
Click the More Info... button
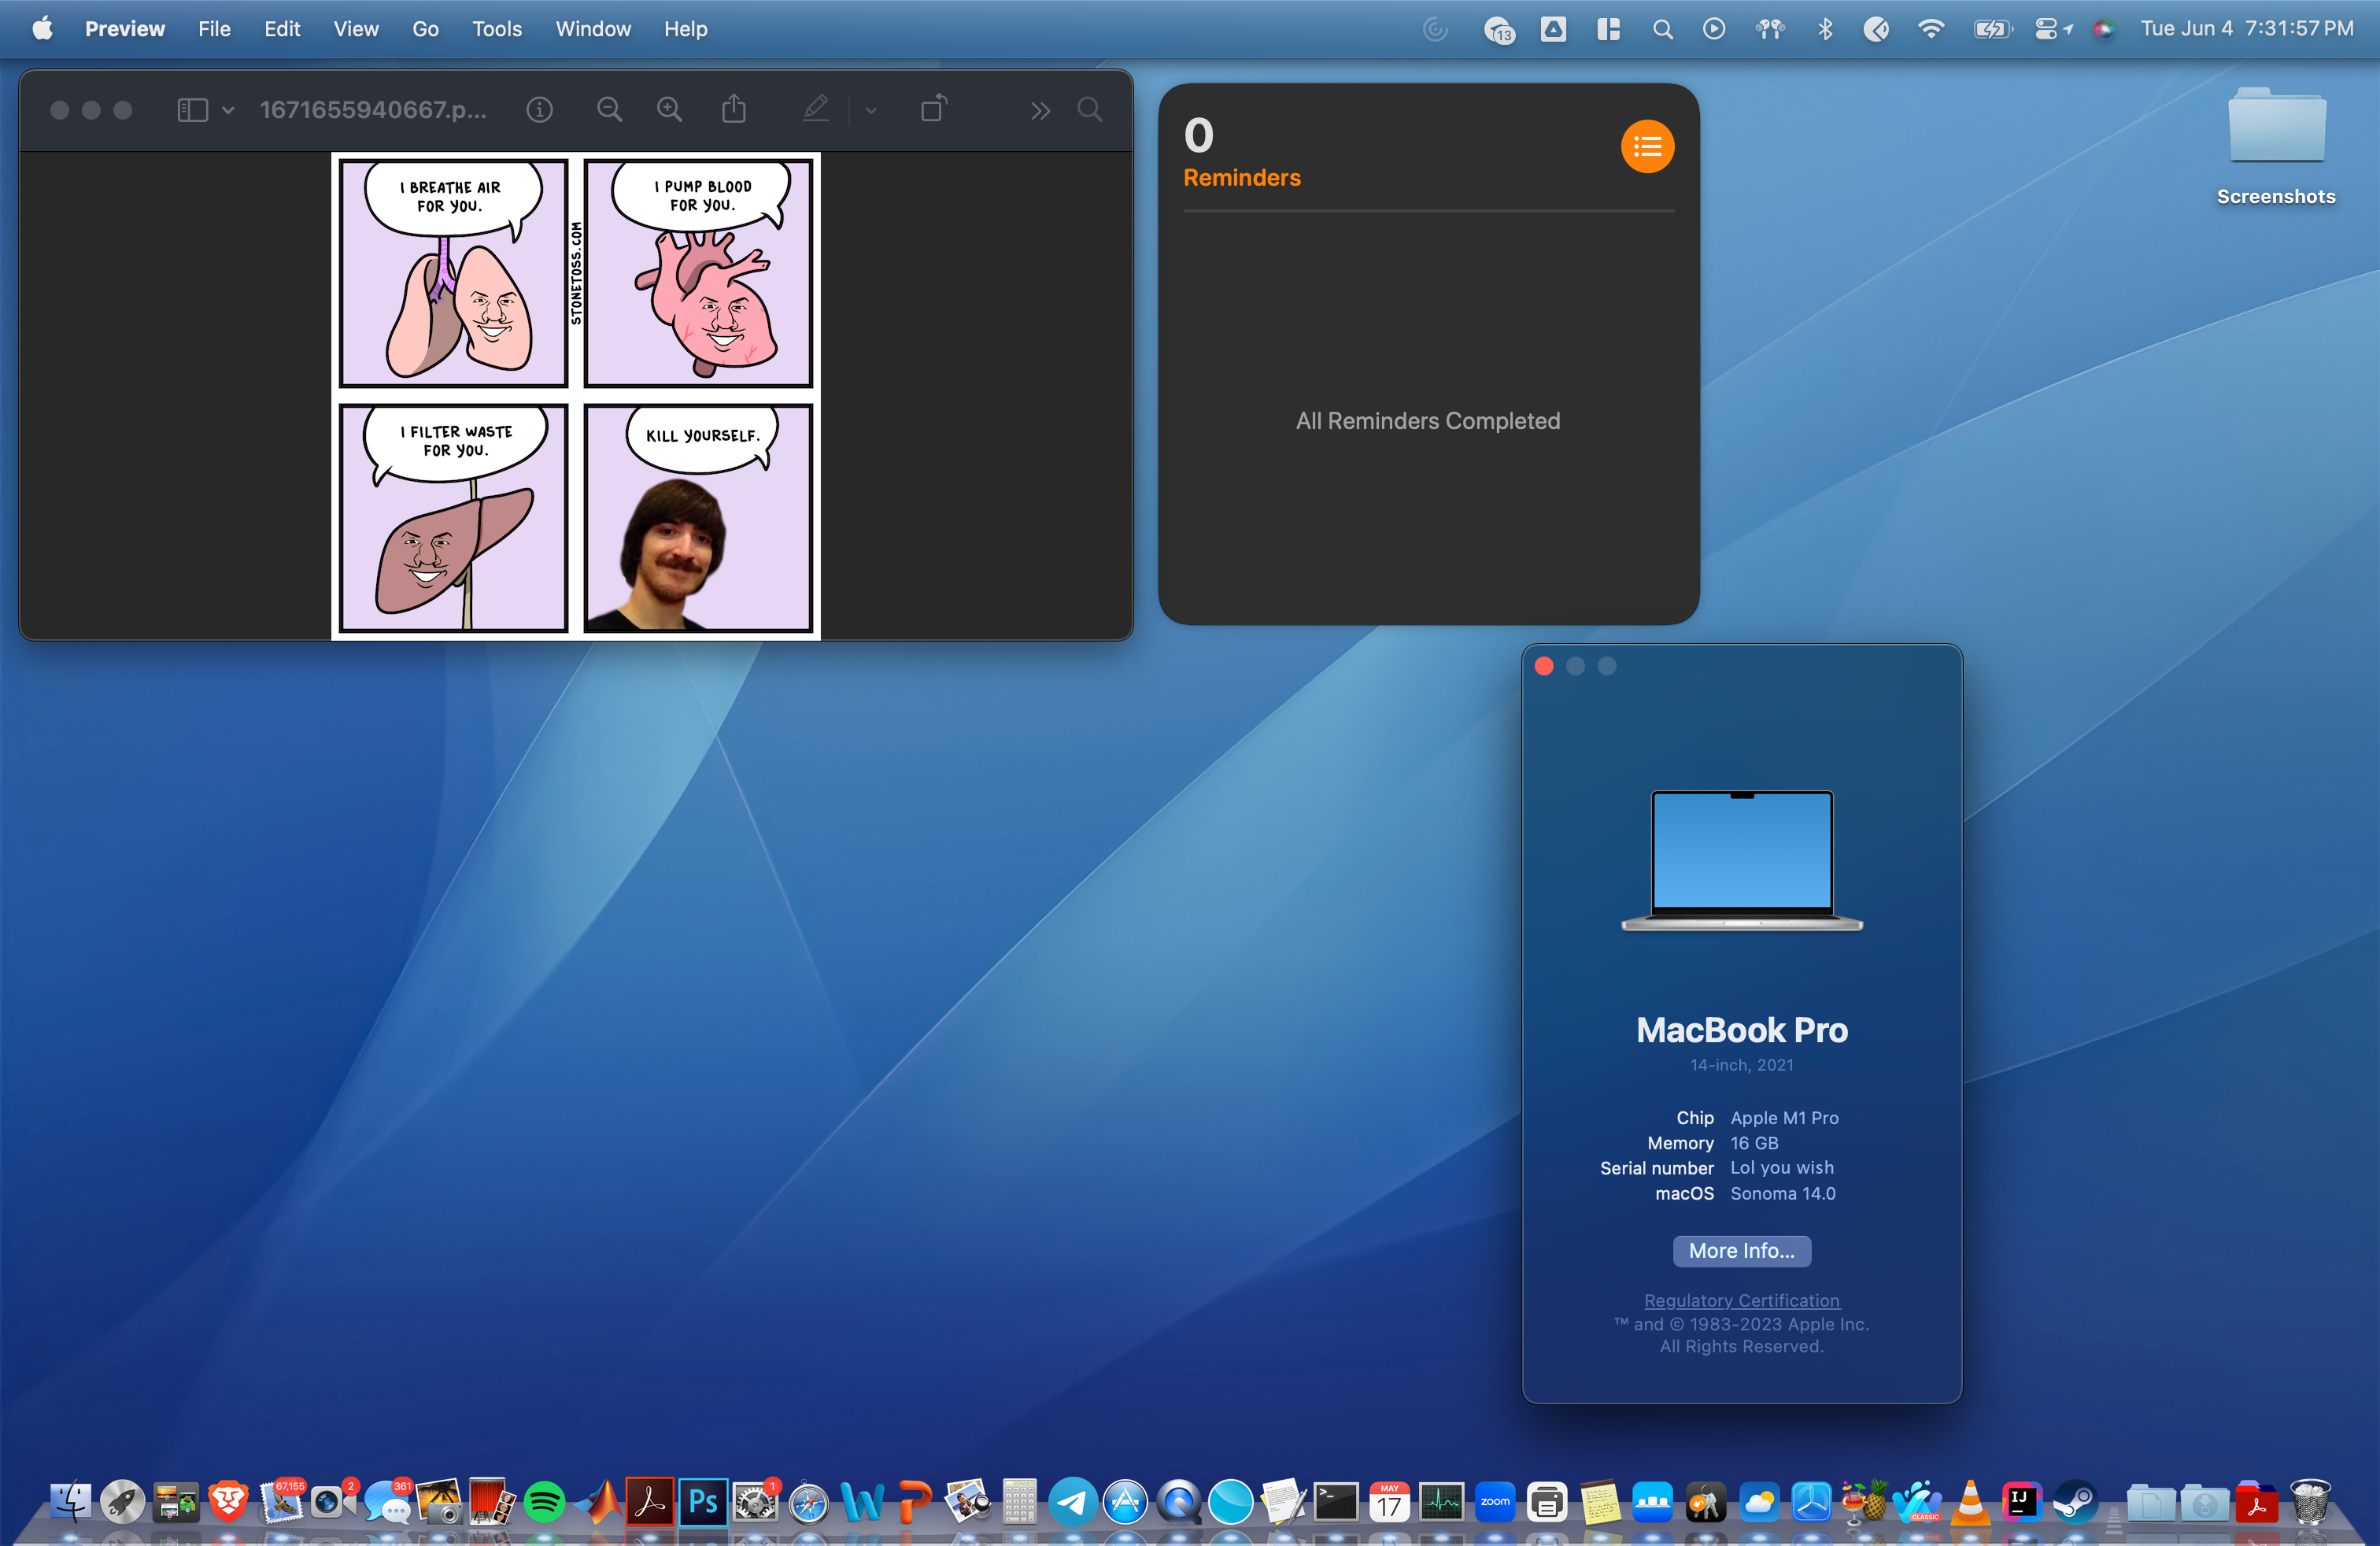(x=1740, y=1251)
